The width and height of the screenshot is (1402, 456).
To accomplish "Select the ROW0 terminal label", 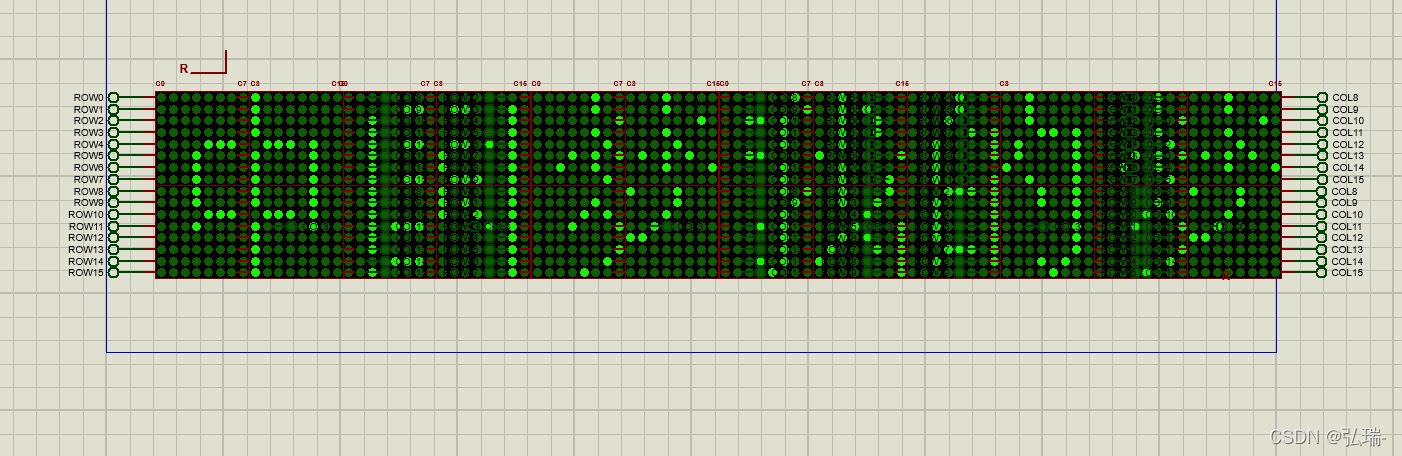I will (88, 98).
